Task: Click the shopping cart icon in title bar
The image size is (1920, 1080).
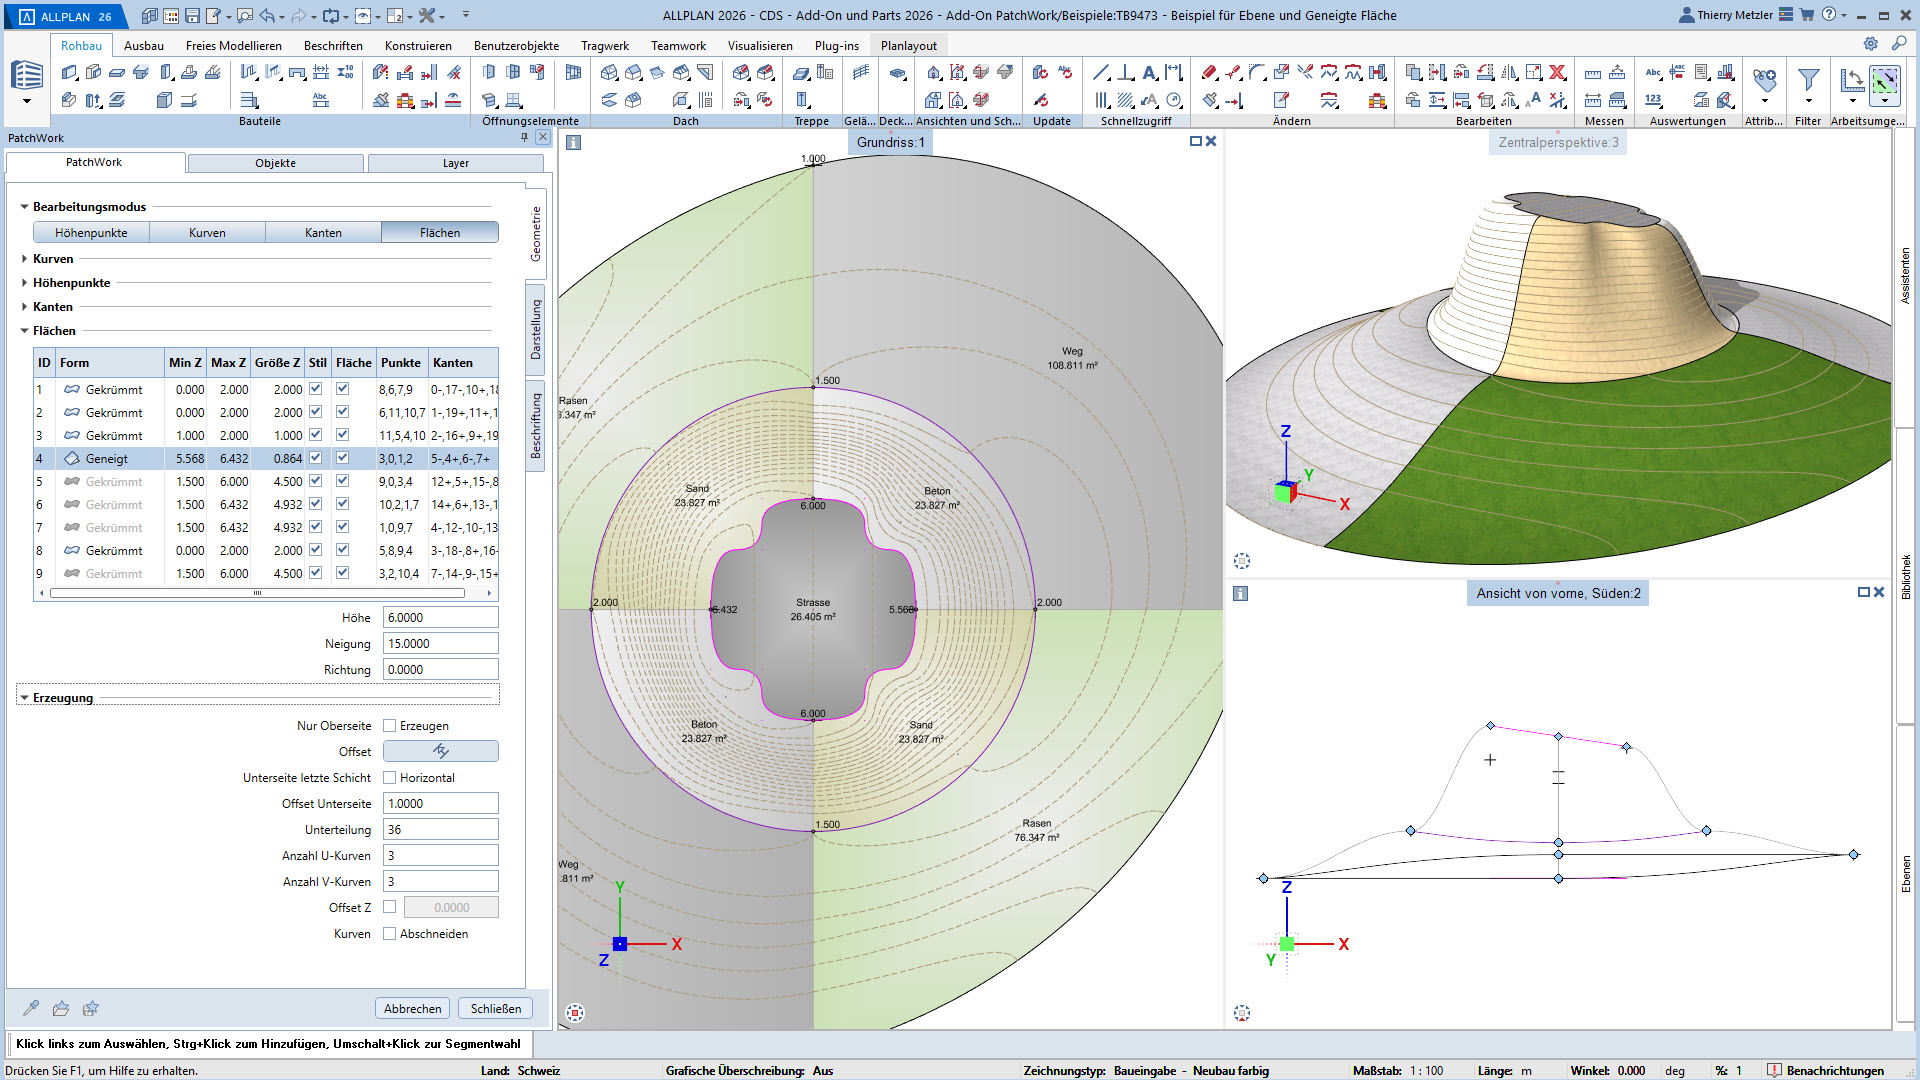Action: (x=1807, y=15)
